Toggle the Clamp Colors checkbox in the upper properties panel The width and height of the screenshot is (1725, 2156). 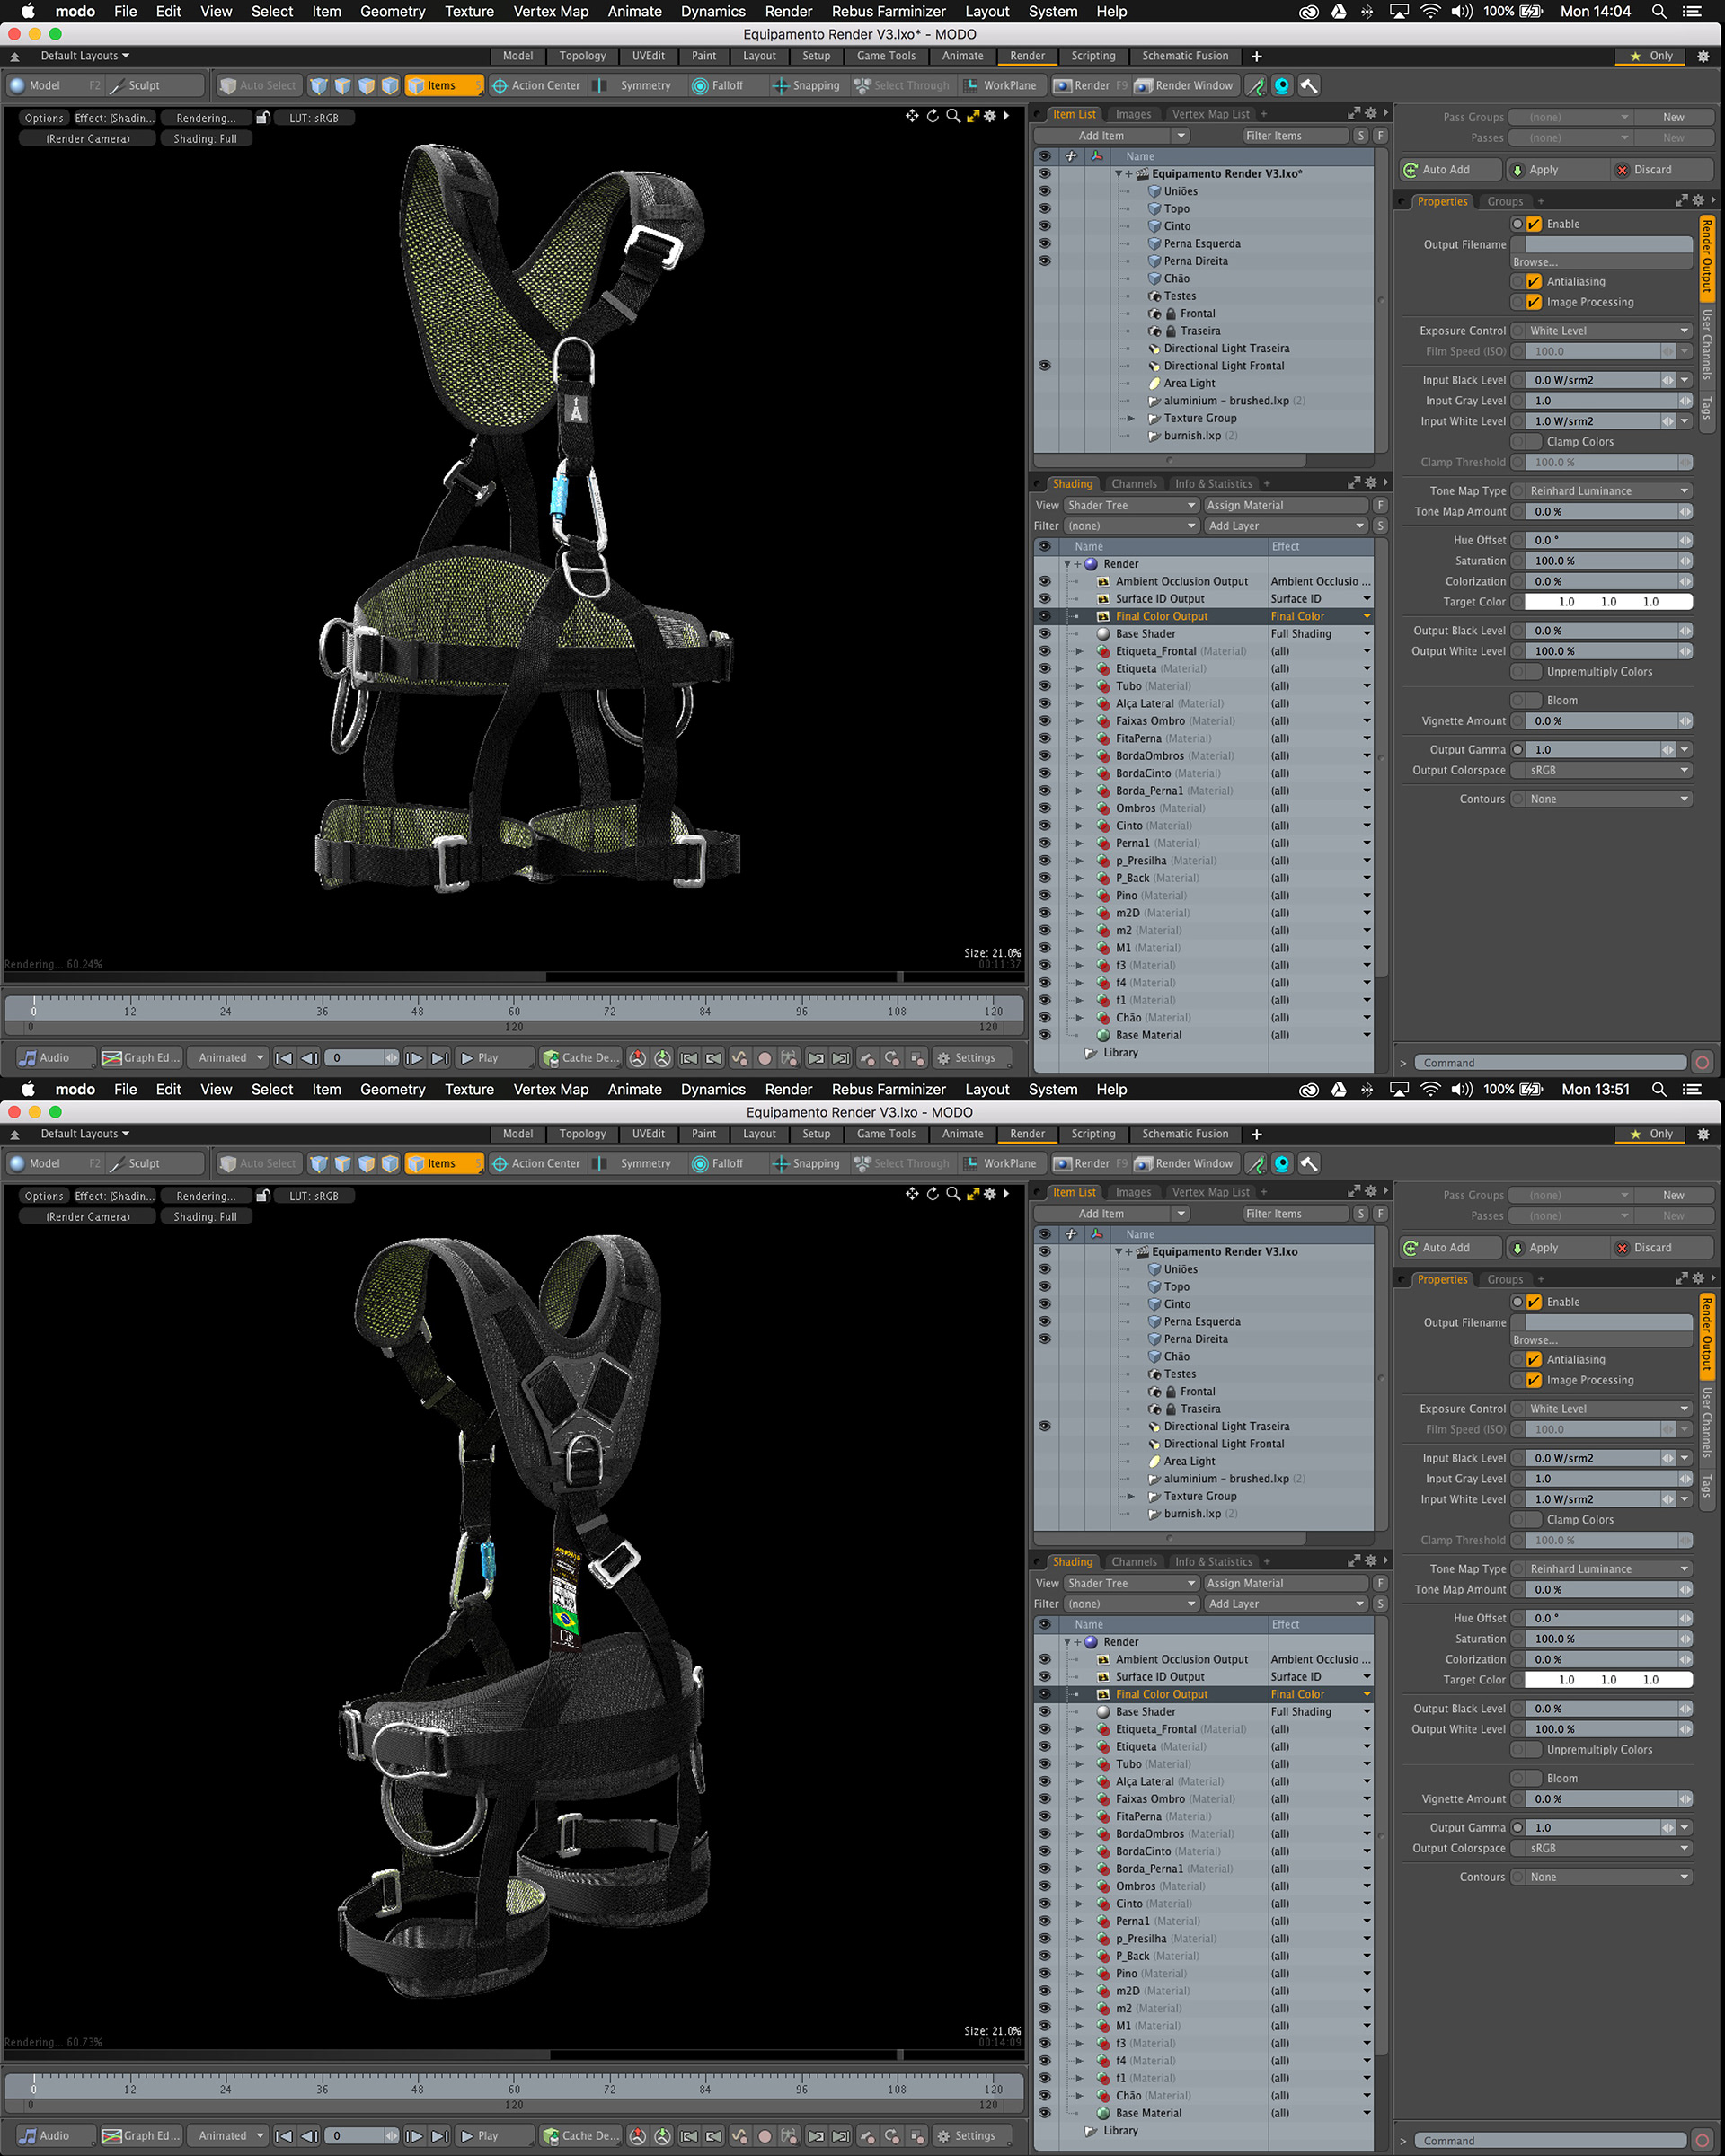[x=1534, y=442]
